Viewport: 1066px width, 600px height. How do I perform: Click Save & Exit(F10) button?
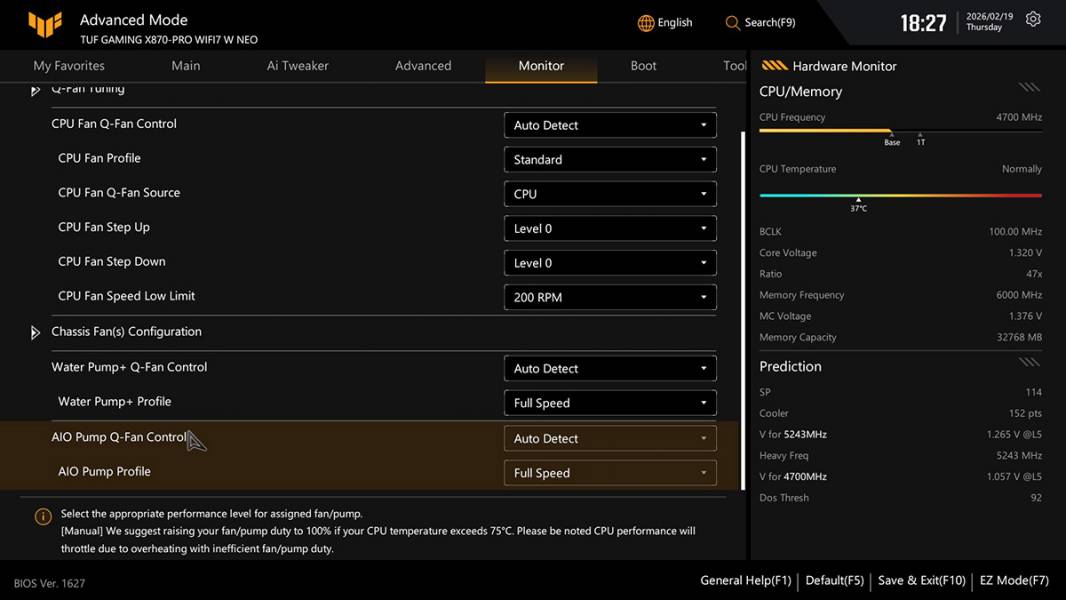tap(921, 581)
